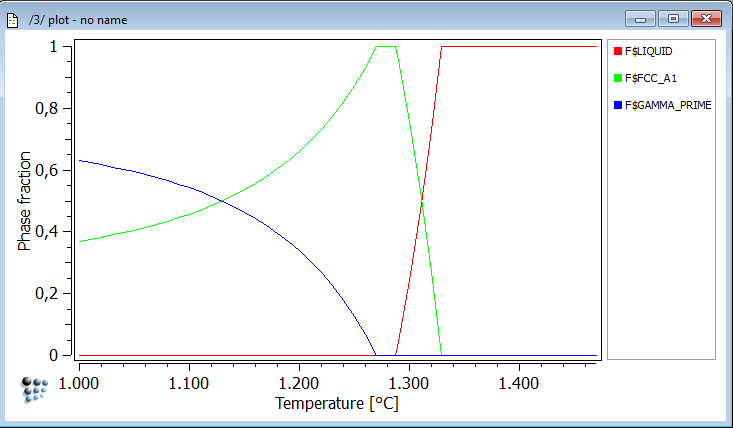733x428 pixels.
Task: Click the empty area of the legend panel
Action: 661,240
